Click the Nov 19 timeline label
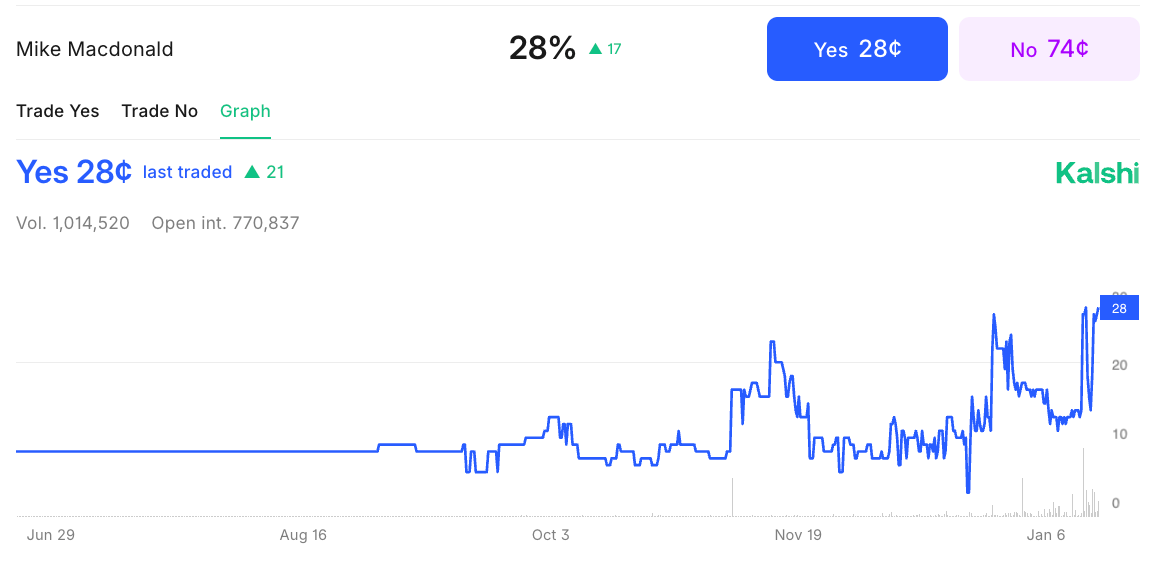 click(x=798, y=535)
